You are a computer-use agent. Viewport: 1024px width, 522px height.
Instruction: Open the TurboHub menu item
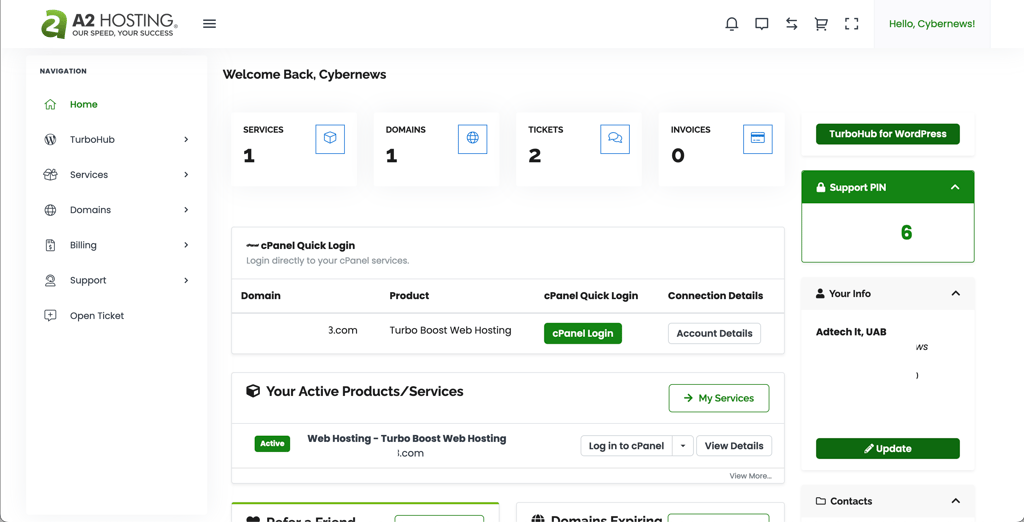pyautogui.click(x=92, y=140)
